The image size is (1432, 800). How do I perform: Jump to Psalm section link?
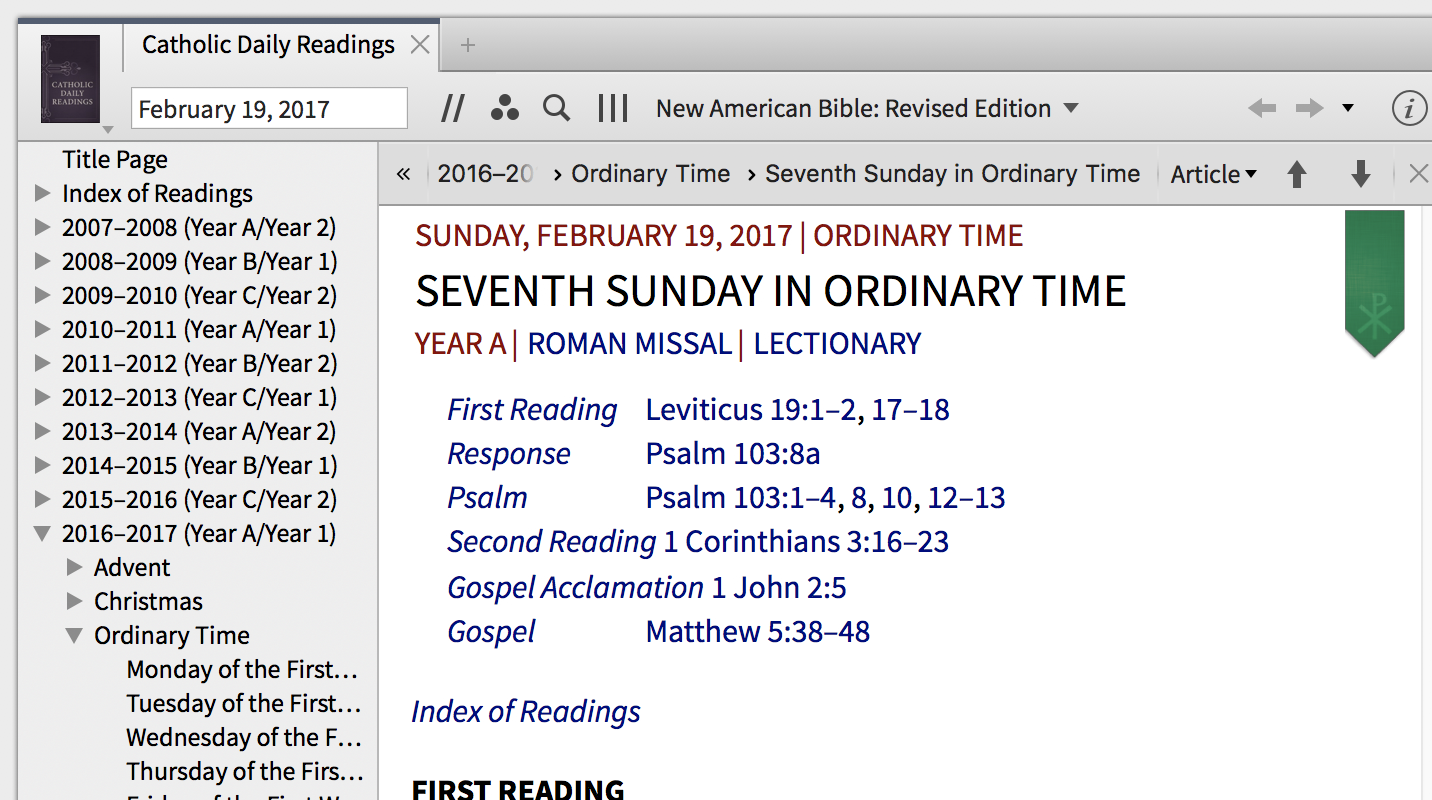(487, 498)
